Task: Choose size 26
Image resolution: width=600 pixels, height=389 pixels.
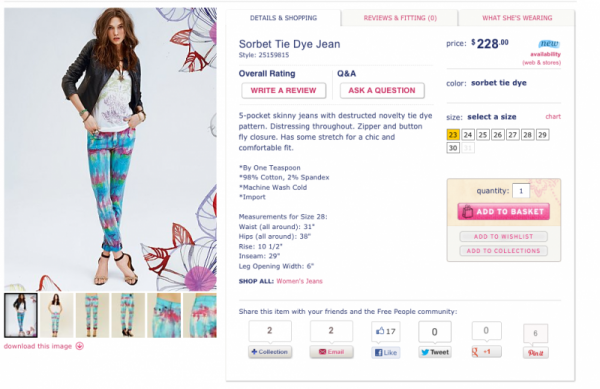Action: 497,135
